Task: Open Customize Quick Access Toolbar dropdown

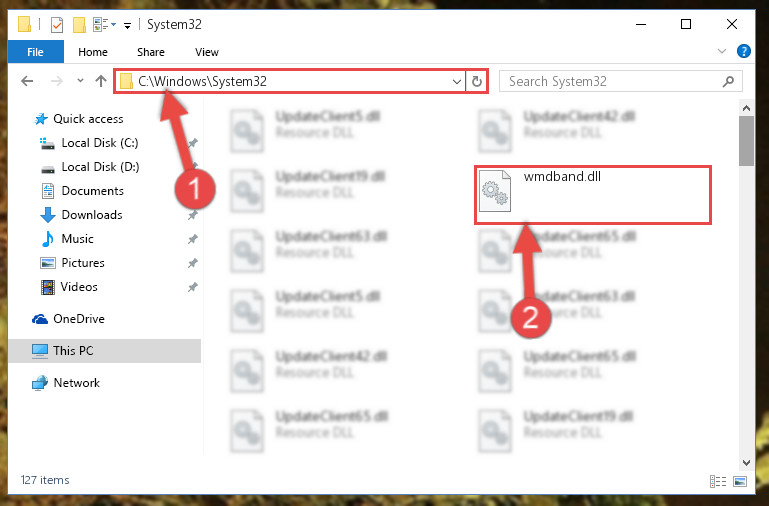Action: click(x=128, y=25)
